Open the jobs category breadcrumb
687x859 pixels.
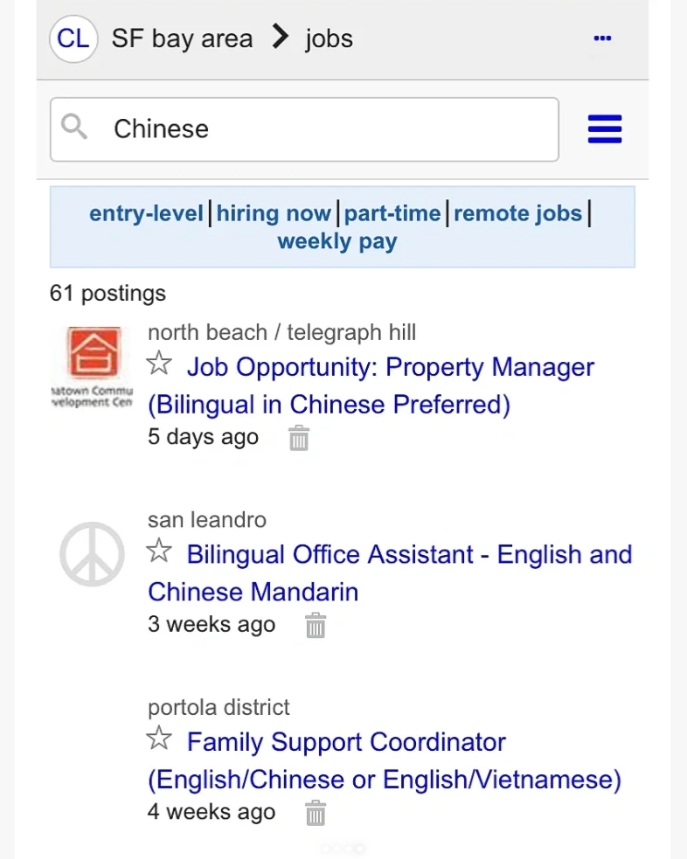point(329,39)
